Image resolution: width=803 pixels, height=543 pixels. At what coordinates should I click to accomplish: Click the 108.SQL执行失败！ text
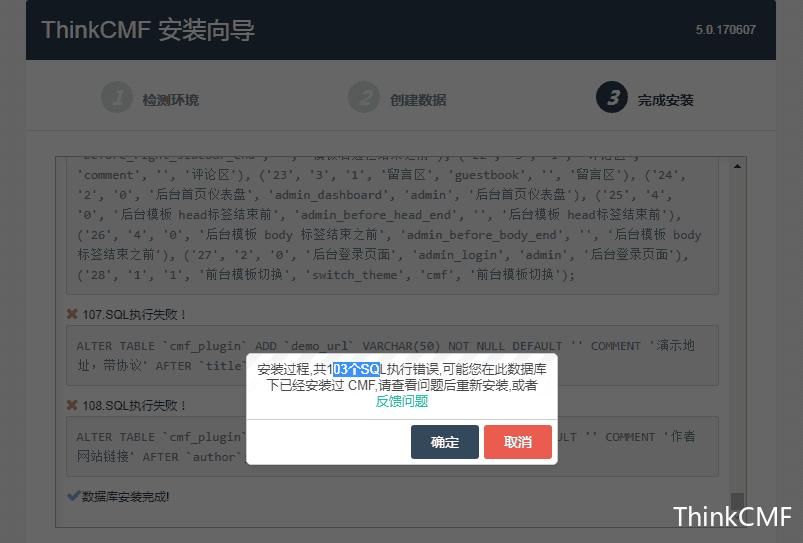[x=135, y=406]
